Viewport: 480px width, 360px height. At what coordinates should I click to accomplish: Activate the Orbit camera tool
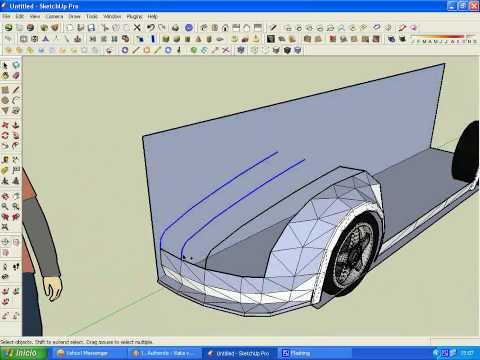5,196
